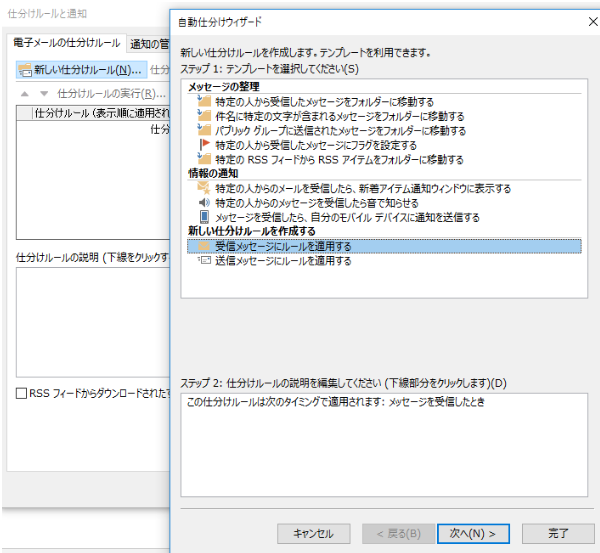The image size is (600, 553).
Task: Click the step 2 rule description box
Action: point(384,445)
